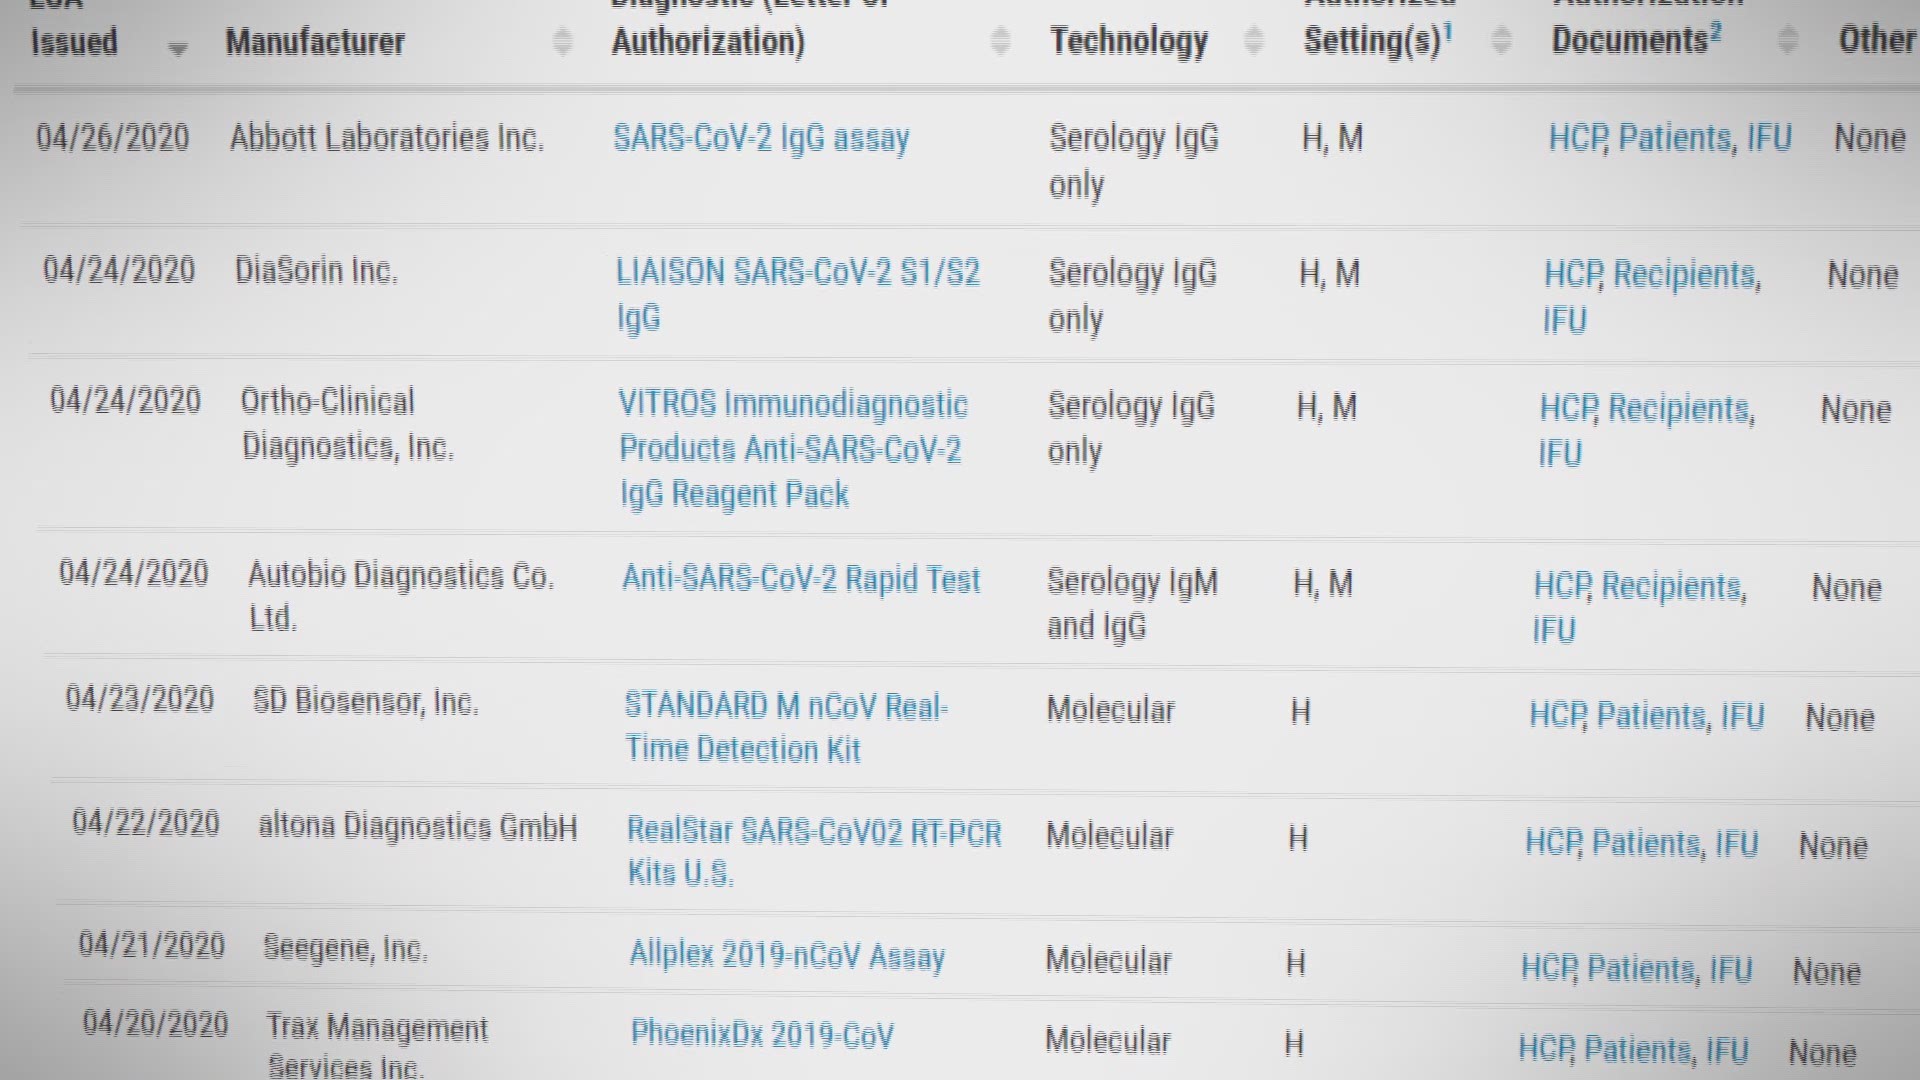Select Seegene, Inc. manufacturer cell
This screenshot has width=1920, height=1080.
[x=345, y=948]
